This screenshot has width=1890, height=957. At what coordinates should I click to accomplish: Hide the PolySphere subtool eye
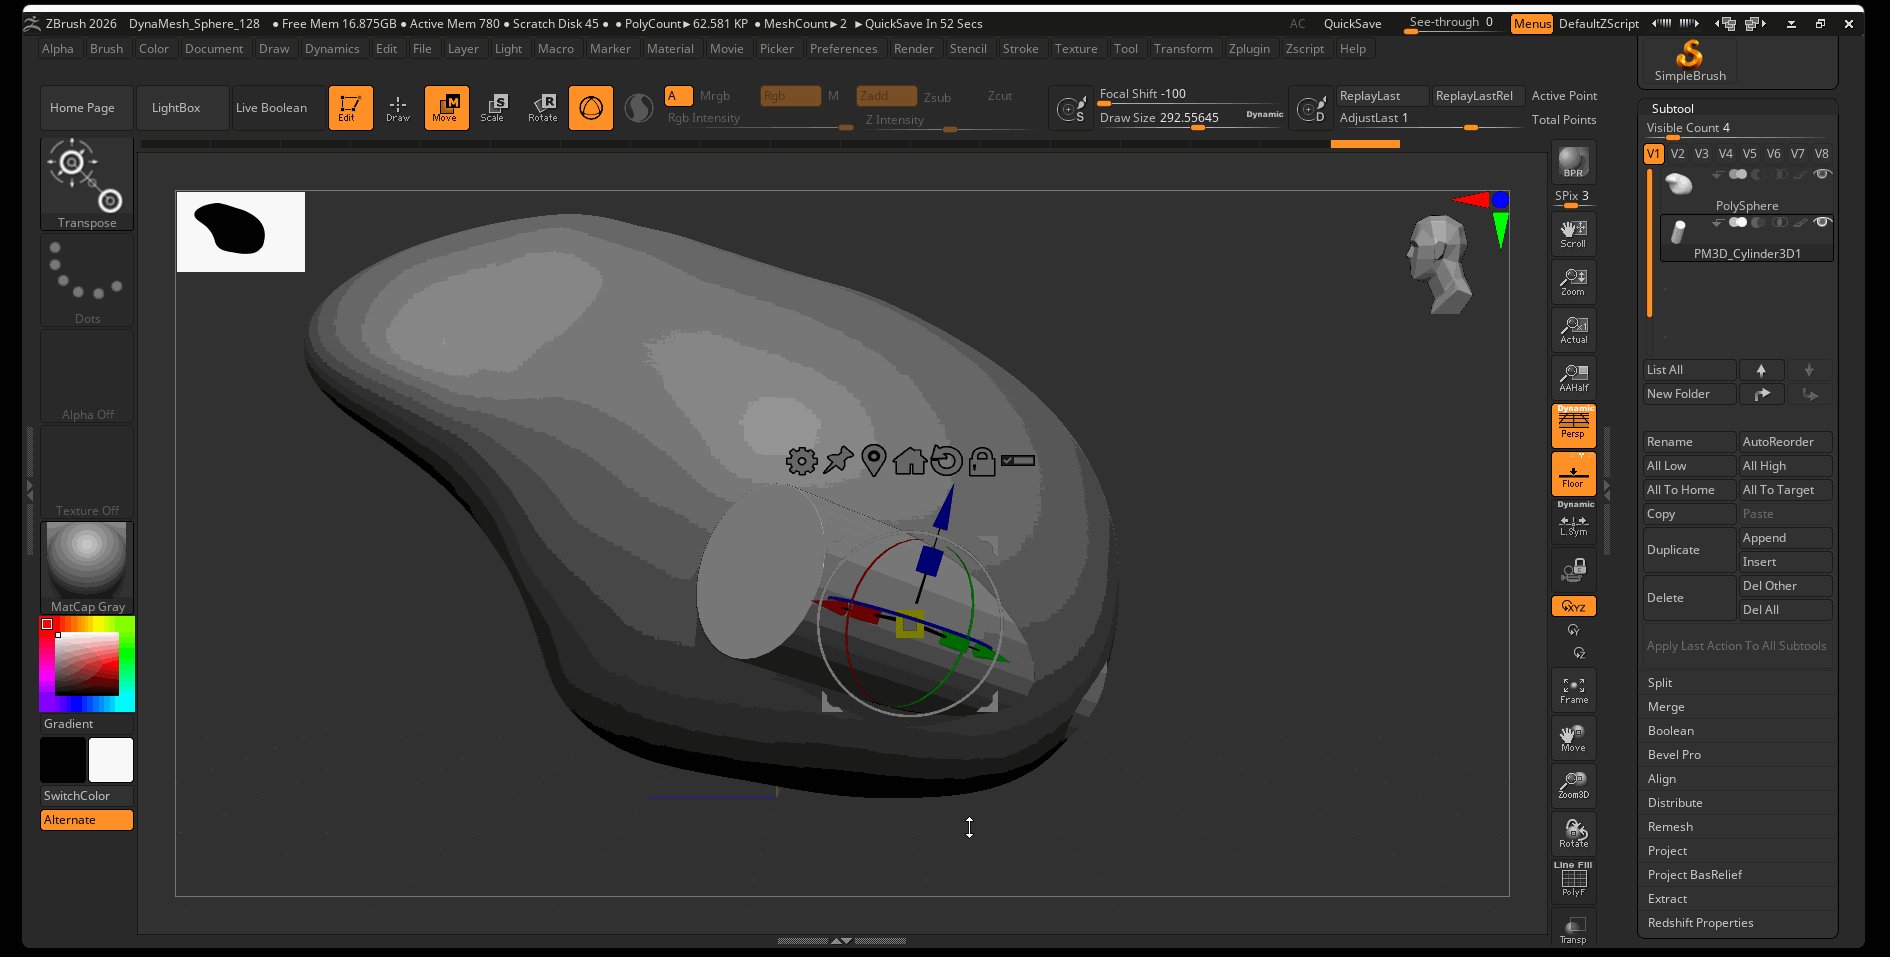coord(1822,174)
